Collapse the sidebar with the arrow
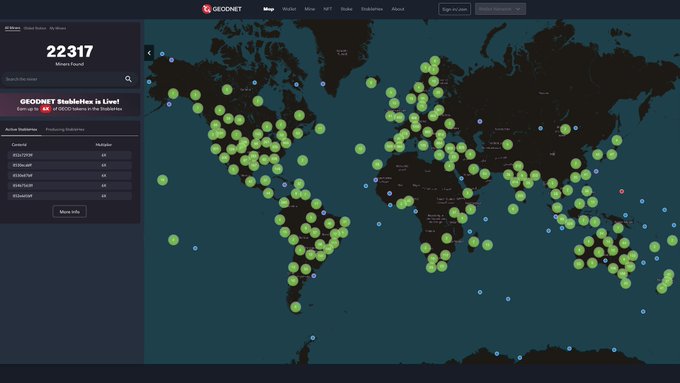The height and width of the screenshot is (383, 680). 149,53
